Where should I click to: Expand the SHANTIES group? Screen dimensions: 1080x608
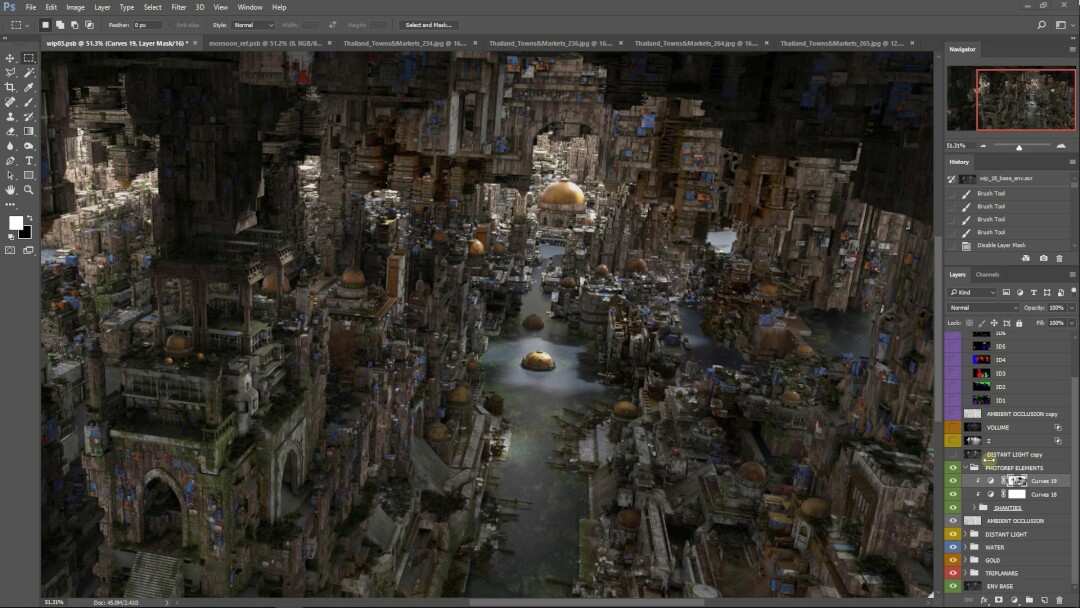(974, 507)
